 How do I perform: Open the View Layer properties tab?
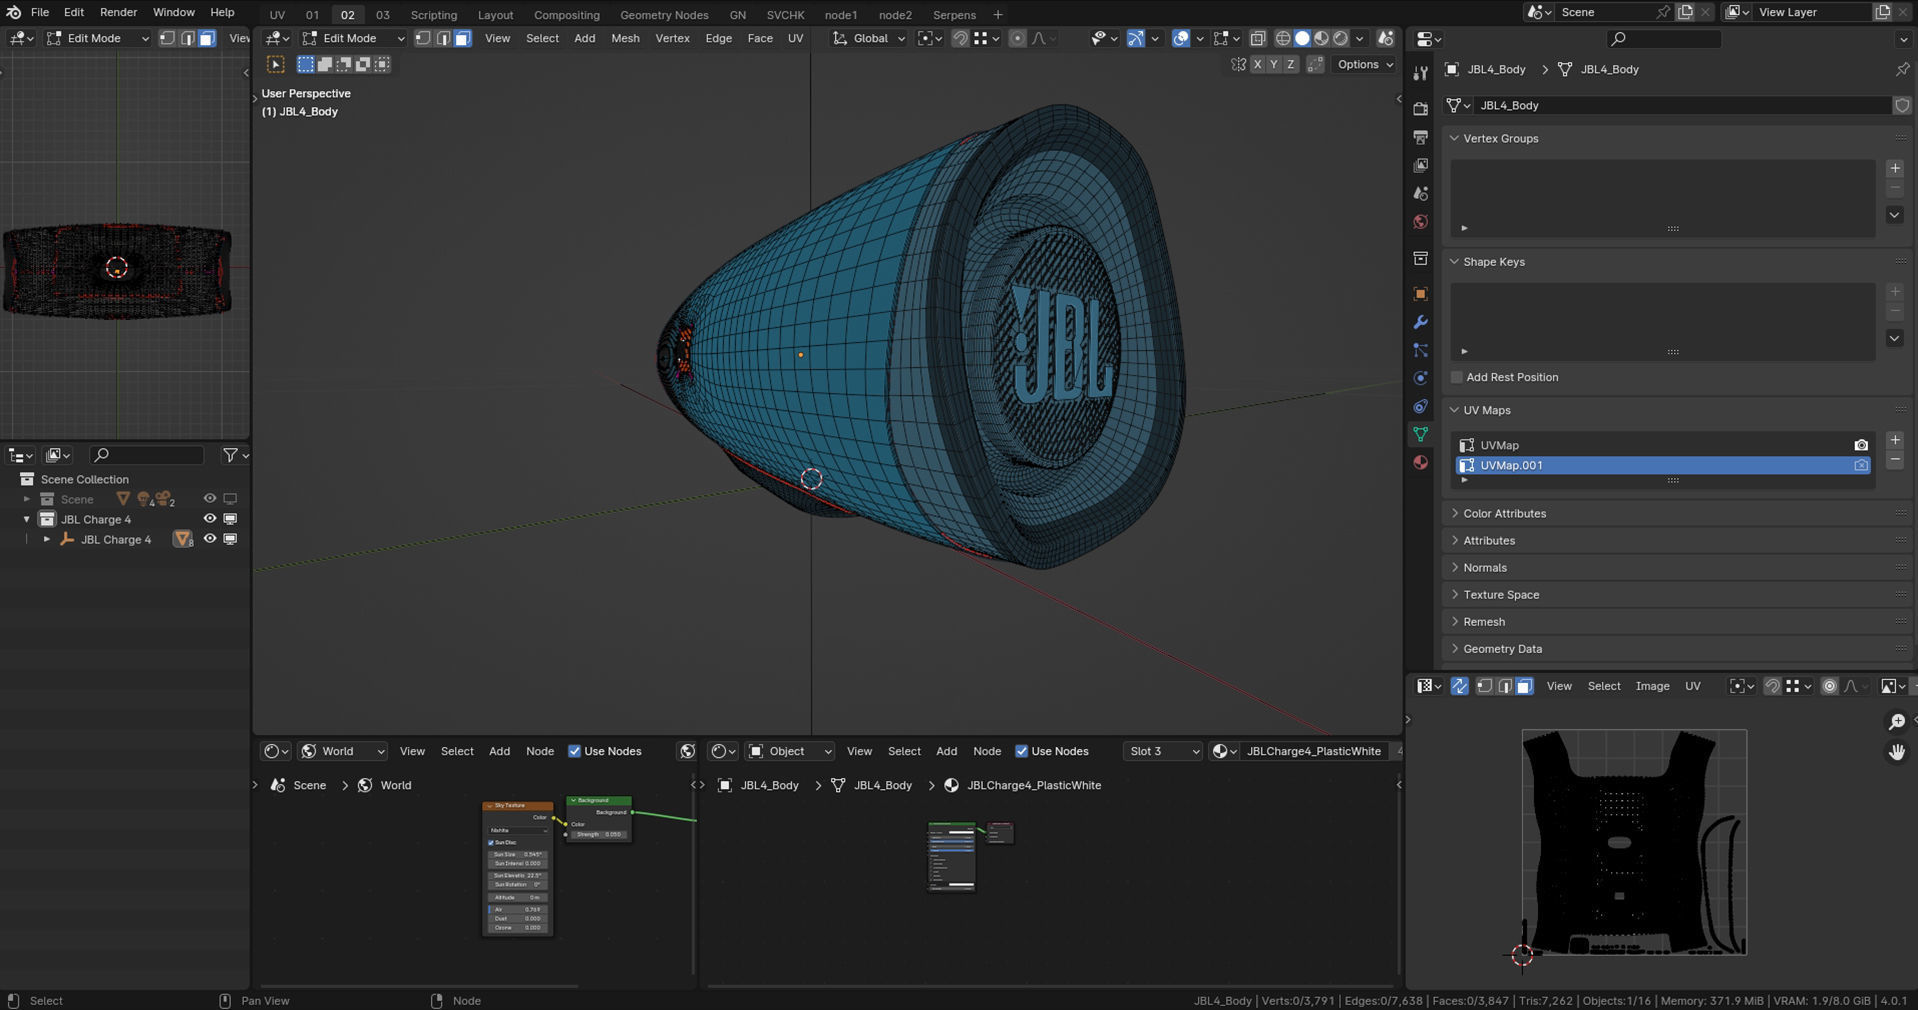click(1420, 165)
